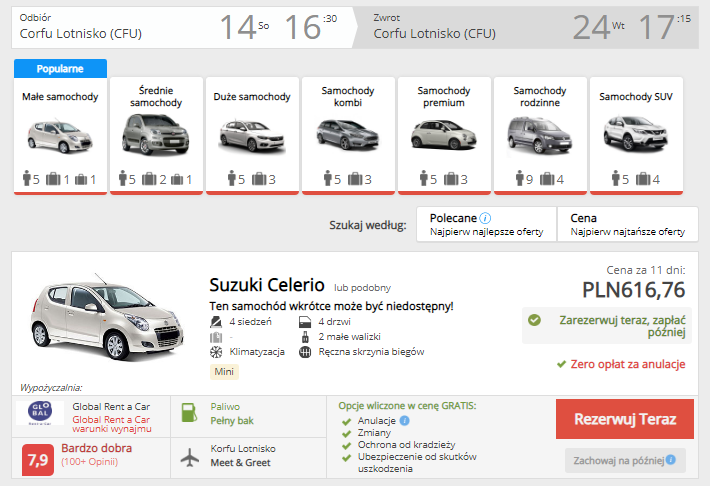Sort by Cena cheapest offers first
The height and width of the screenshot is (486, 710).
coord(627,224)
